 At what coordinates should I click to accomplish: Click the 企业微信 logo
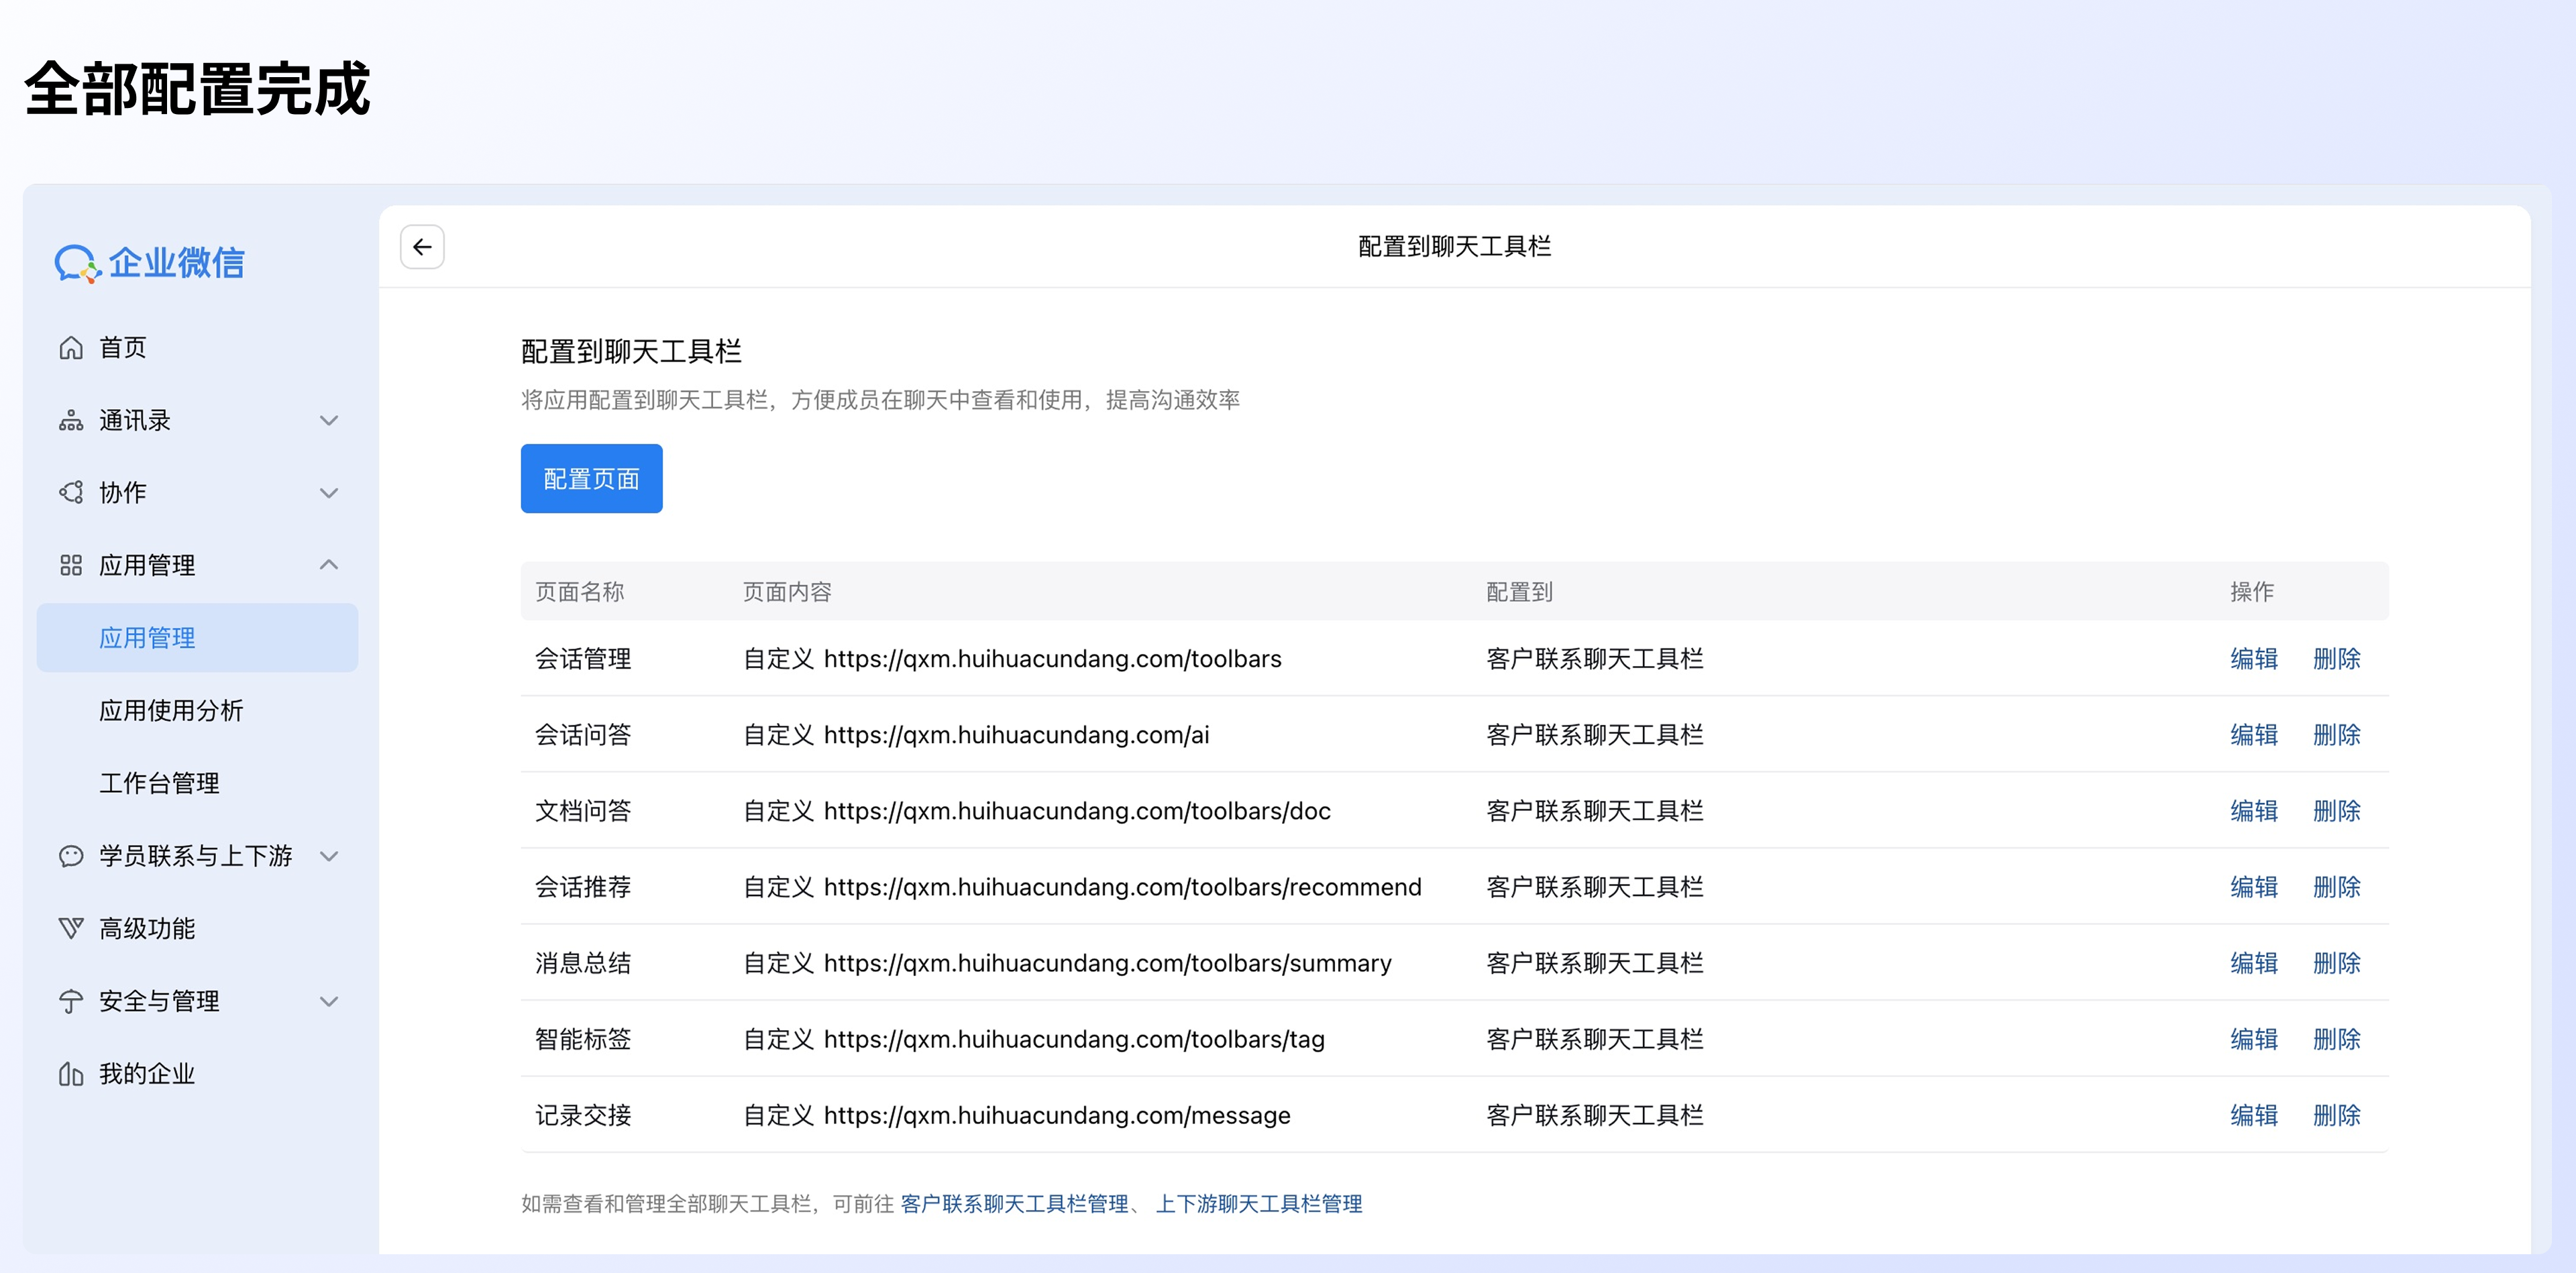[150, 263]
